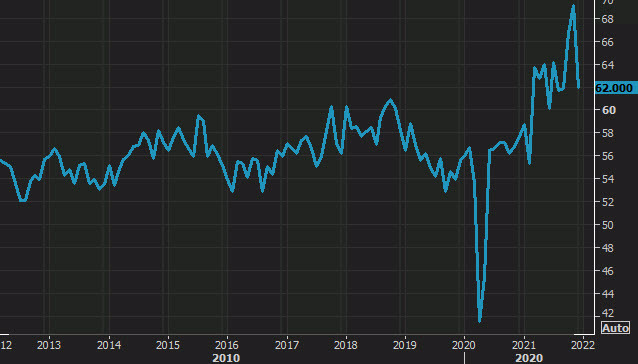Click the regular-weight 2020 year label
The height and width of the screenshot is (364, 638).
(x=464, y=345)
